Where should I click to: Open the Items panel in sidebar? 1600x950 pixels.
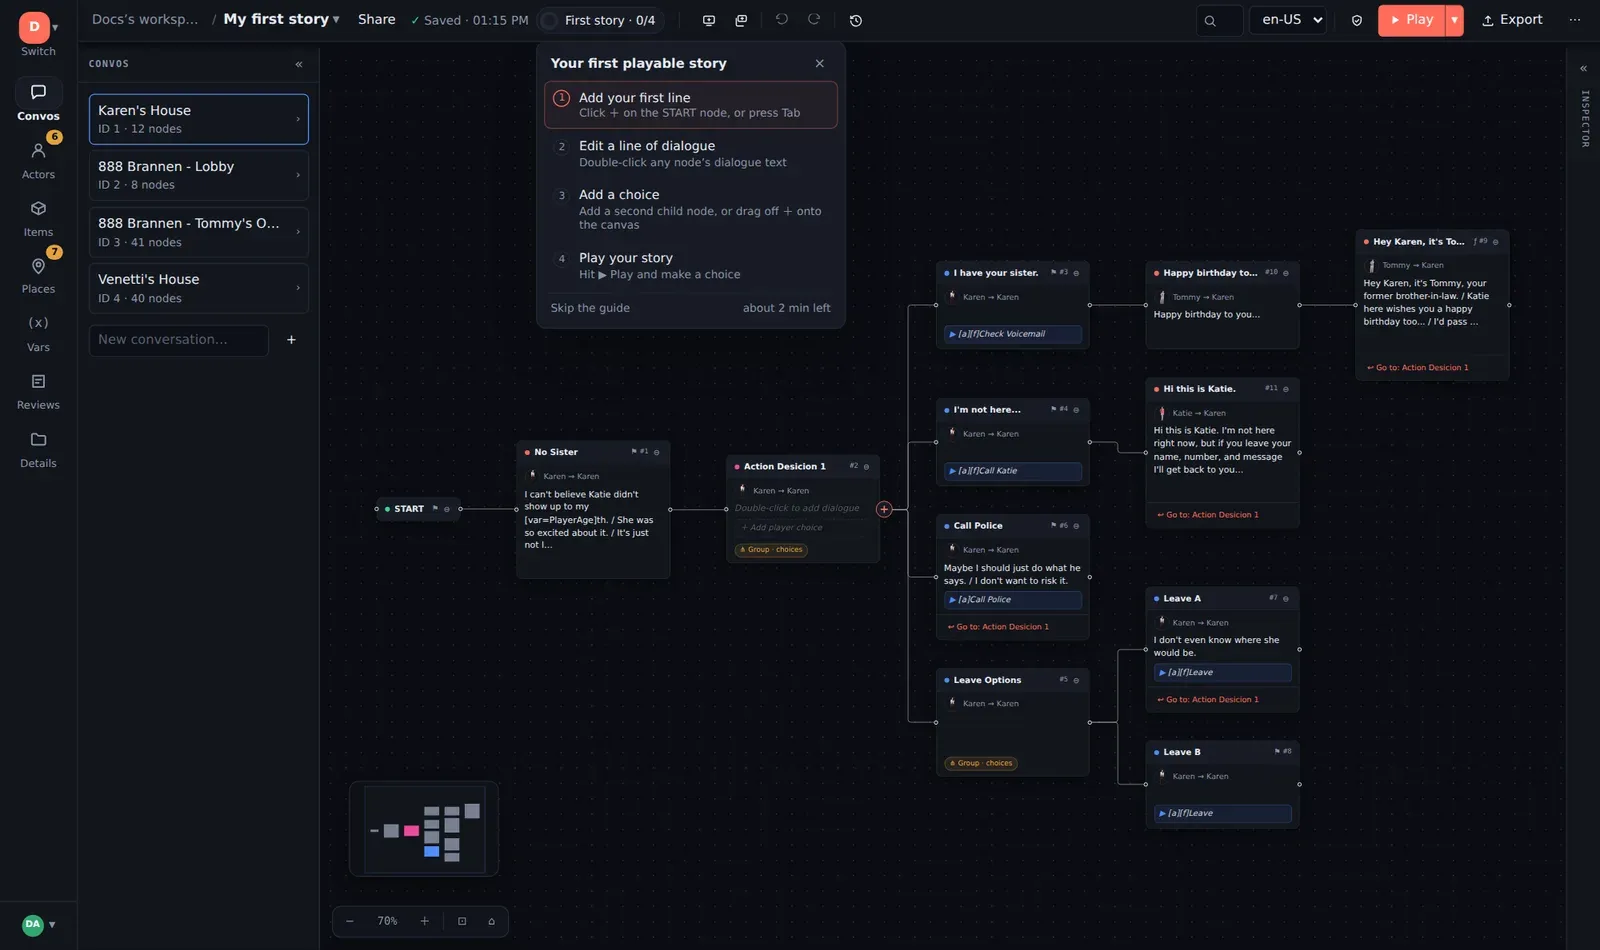pos(38,217)
